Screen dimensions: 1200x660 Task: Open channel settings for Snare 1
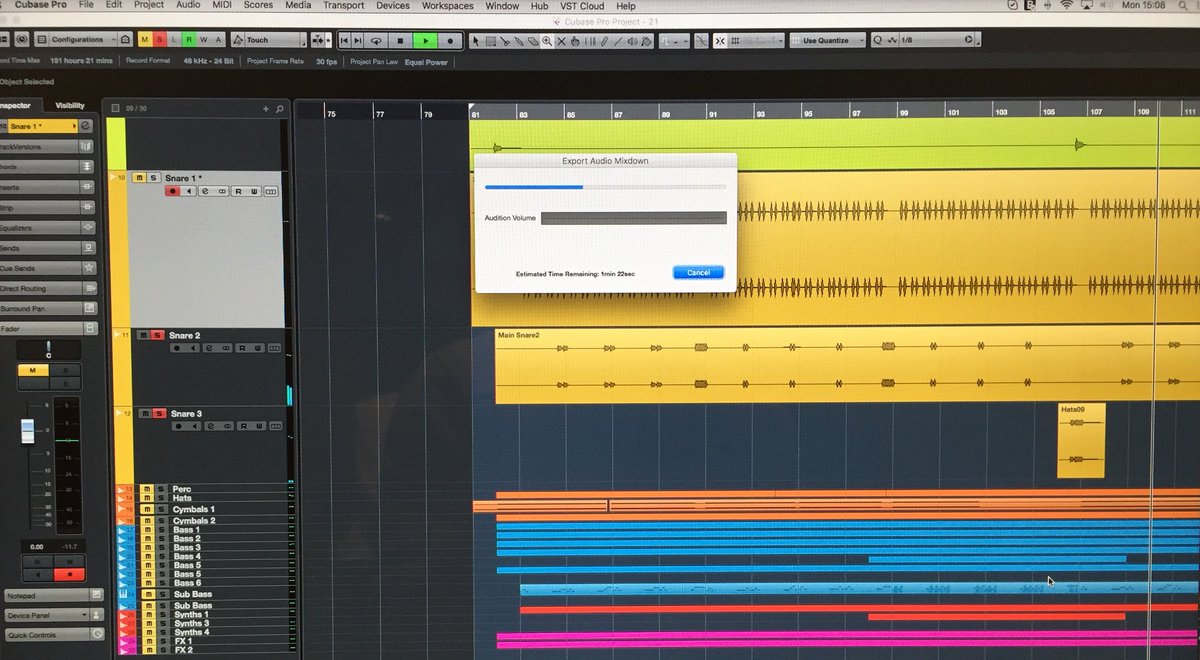[x=205, y=191]
